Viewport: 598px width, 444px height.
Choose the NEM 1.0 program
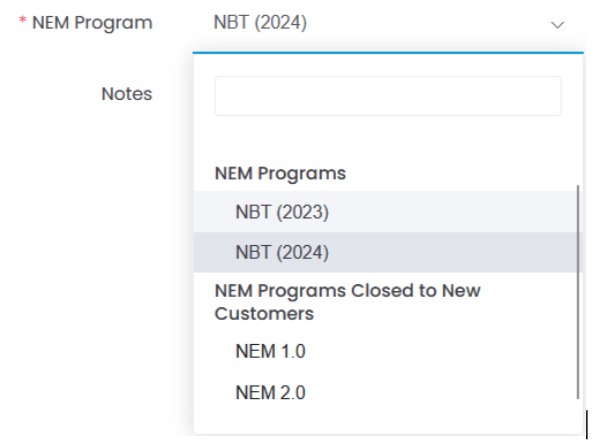click(386, 351)
